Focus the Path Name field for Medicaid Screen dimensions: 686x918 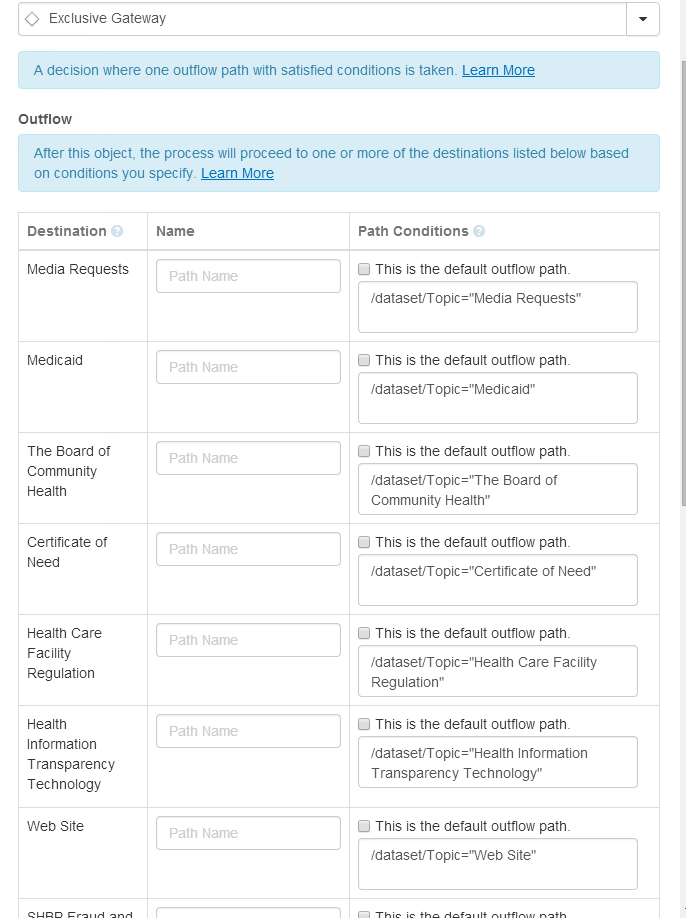click(248, 367)
